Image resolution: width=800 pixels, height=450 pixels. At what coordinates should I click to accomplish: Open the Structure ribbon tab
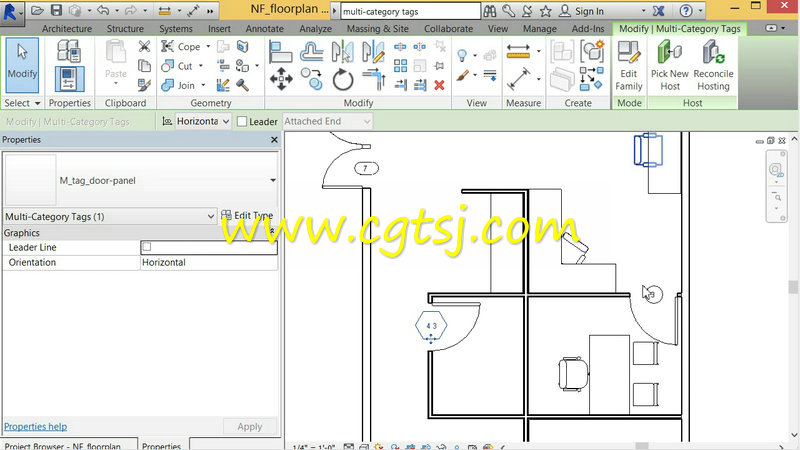pyautogui.click(x=125, y=29)
